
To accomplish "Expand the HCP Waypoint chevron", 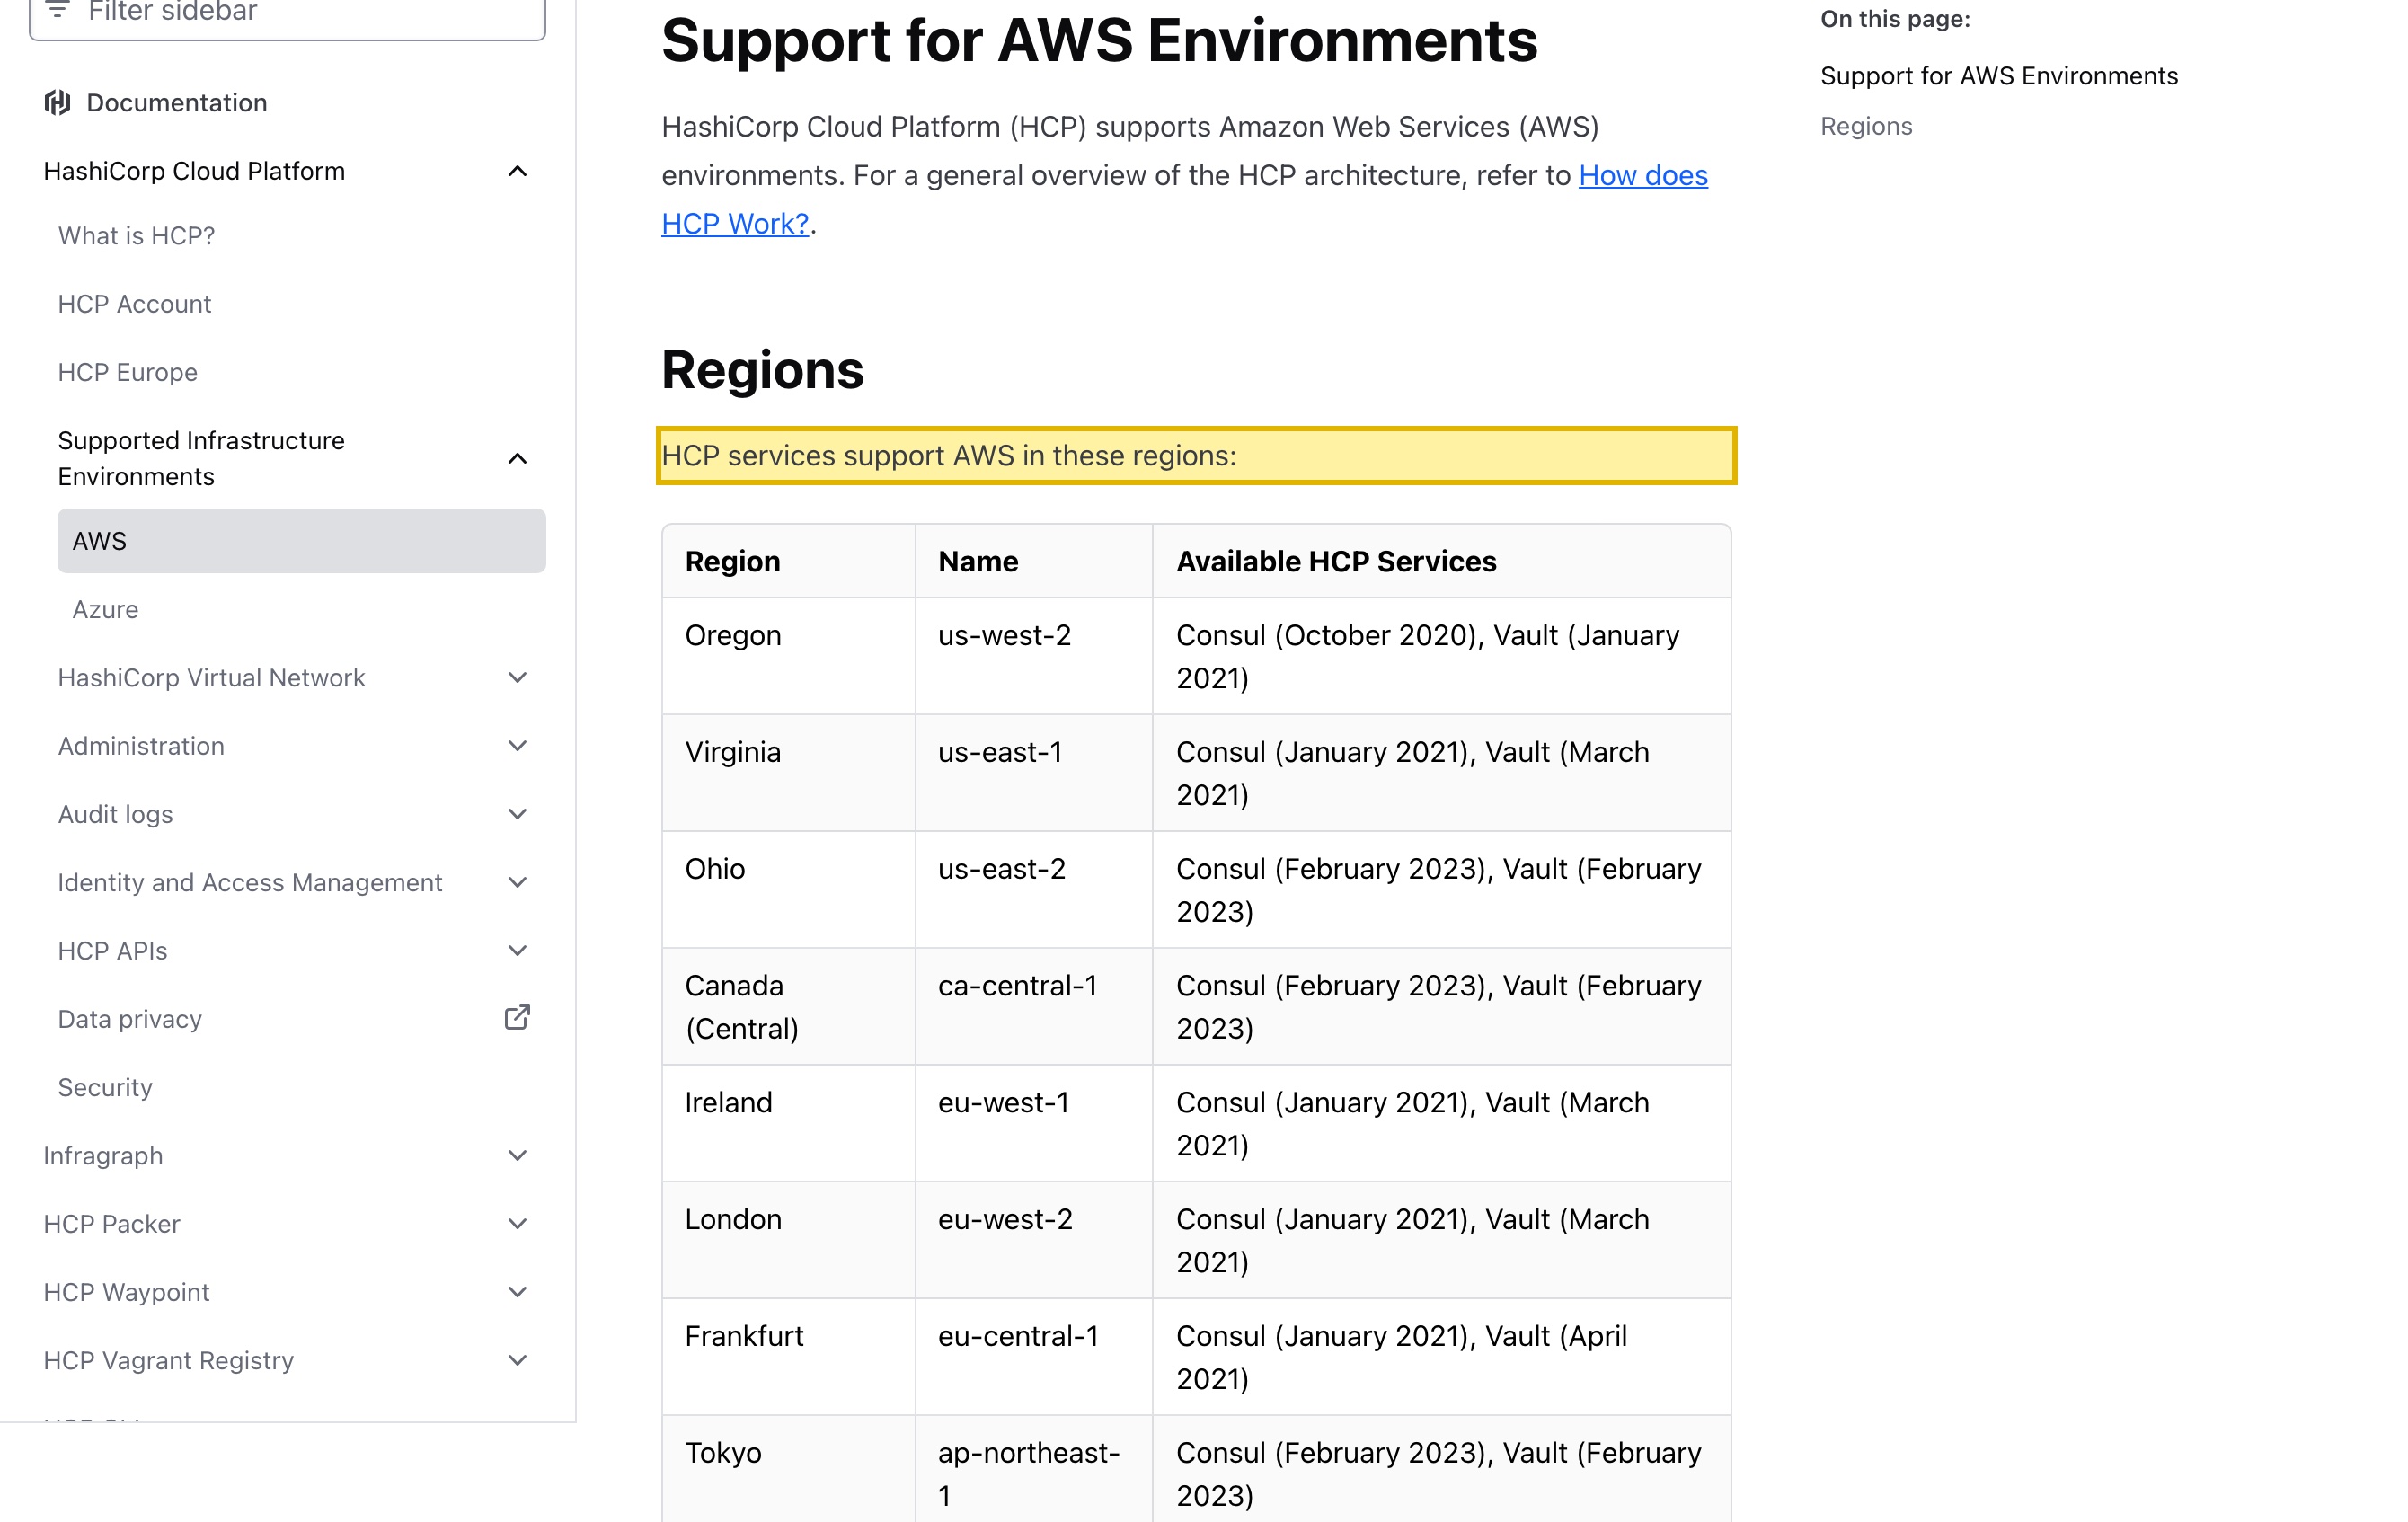I will (517, 1292).
